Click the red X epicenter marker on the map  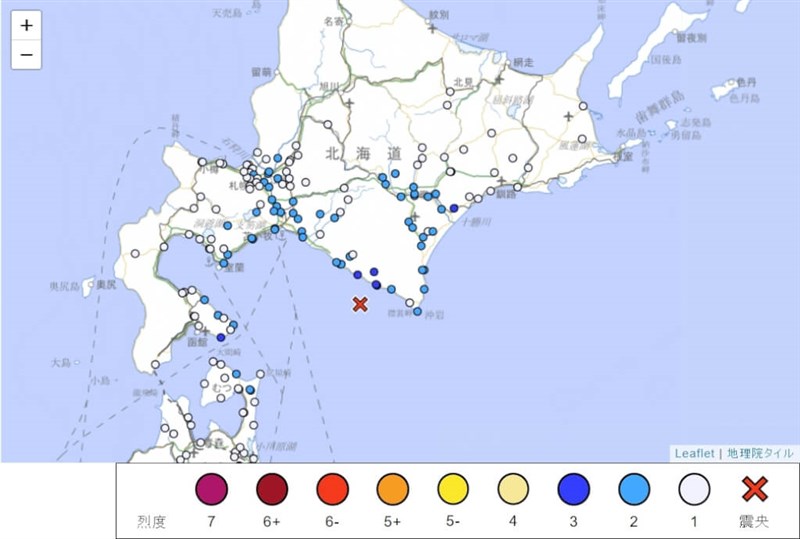(x=361, y=304)
